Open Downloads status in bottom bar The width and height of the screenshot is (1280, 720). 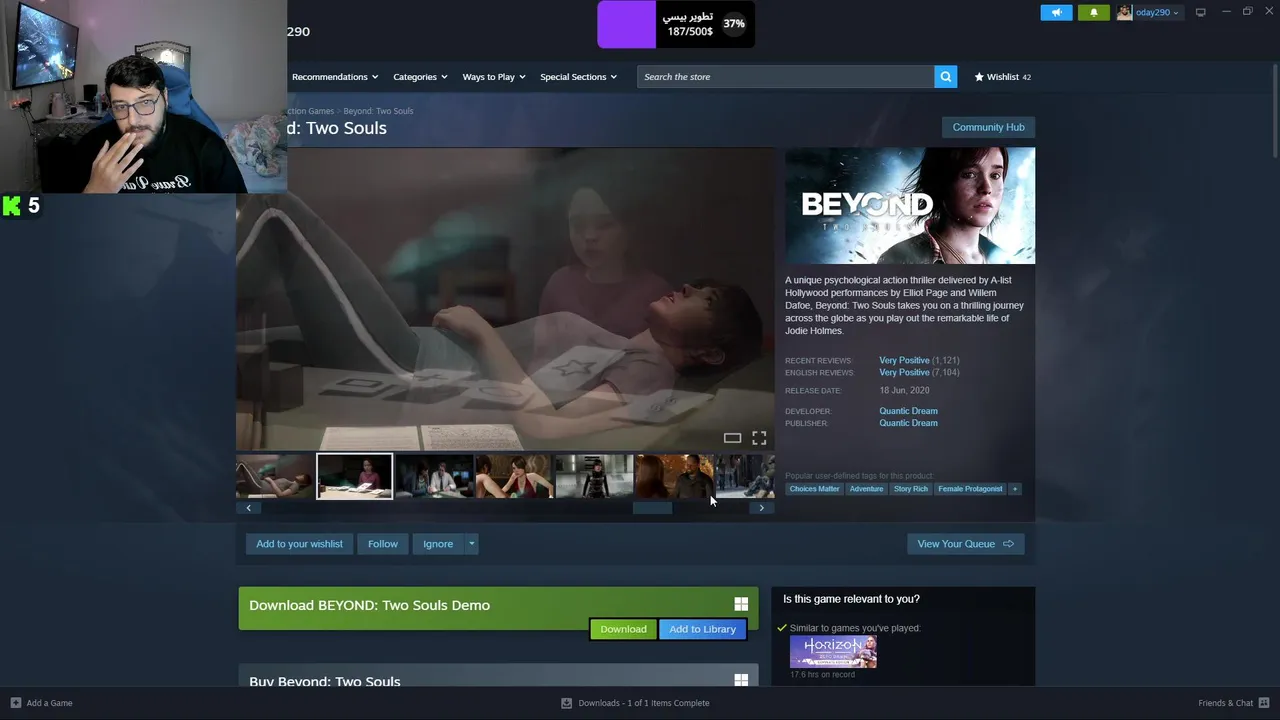tap(635, 703)
